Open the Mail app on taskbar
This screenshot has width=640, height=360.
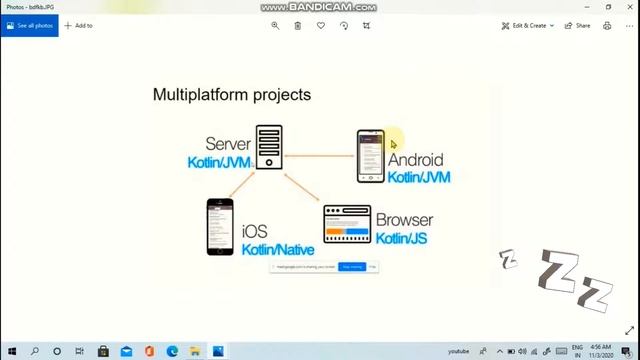click(127, 351)
